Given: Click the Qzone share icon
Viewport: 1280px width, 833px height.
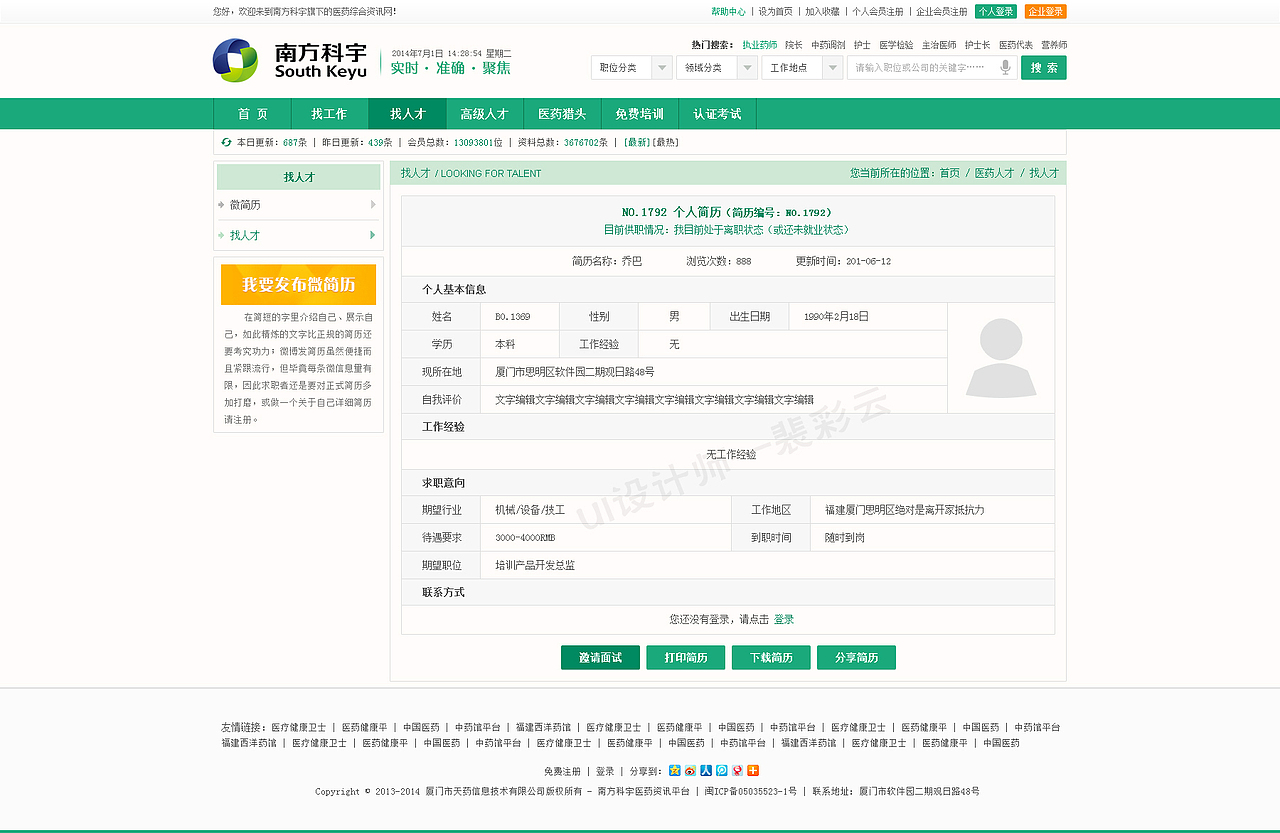Looking at the screenshot, I should click(674, 771).
